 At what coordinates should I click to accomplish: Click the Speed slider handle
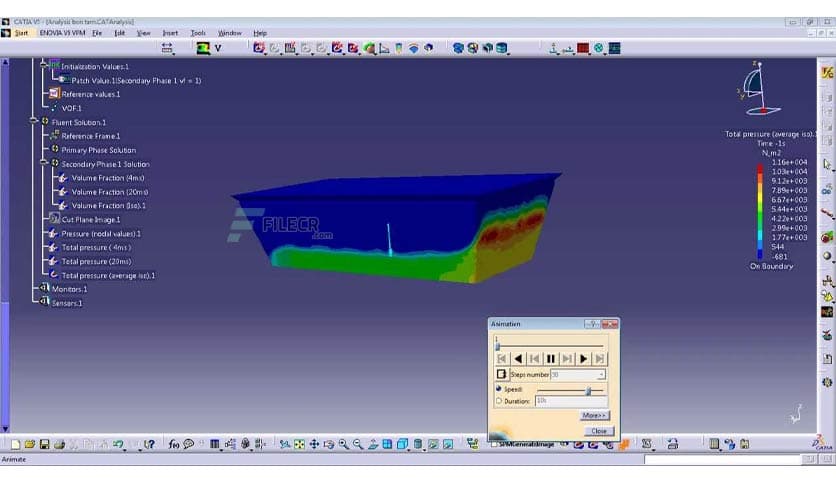click(589, 391)
